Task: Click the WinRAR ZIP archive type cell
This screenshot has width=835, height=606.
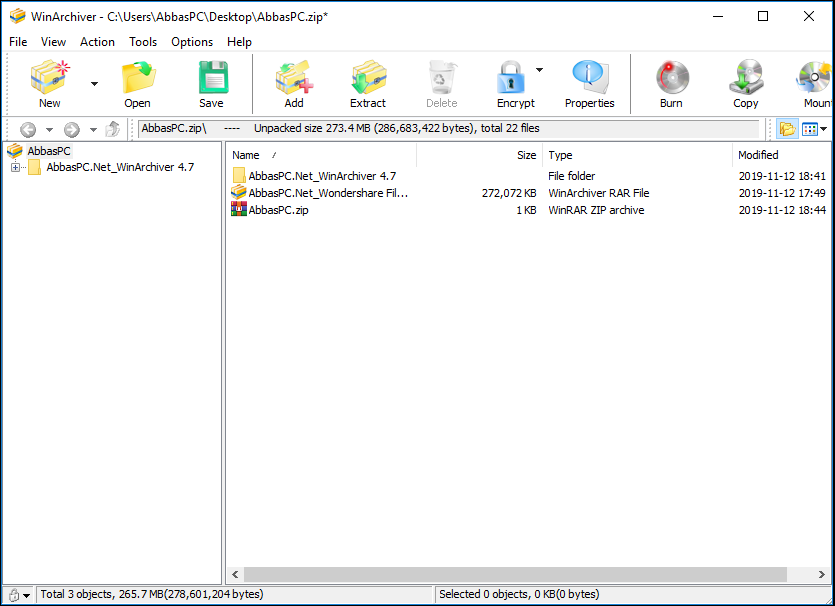Action: tap(596, 210)
